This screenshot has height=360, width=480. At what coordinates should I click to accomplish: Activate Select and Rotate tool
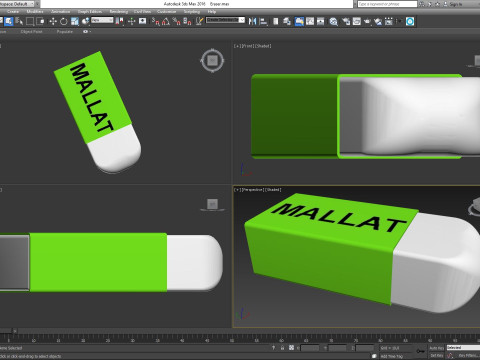pyautogui.click(x=64, y=21)
